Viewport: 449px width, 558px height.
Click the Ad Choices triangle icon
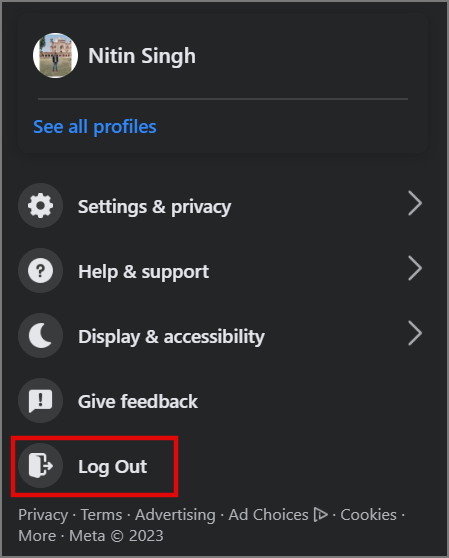(321, 515)
